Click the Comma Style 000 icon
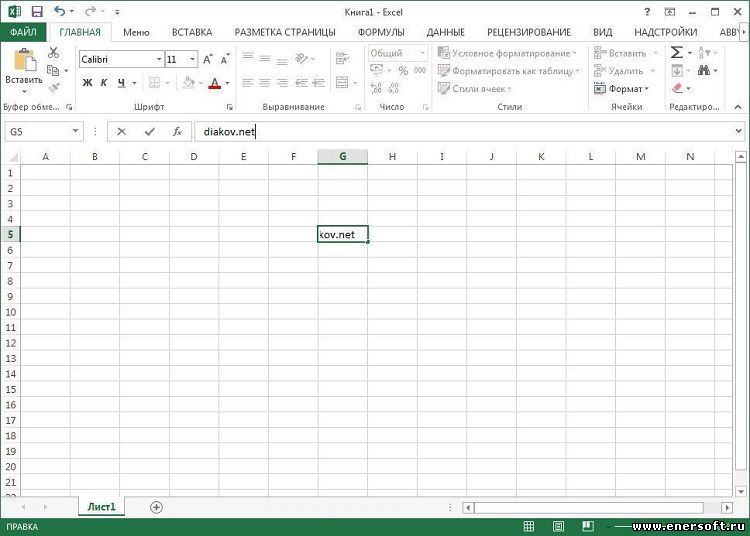 pos(420,71)
